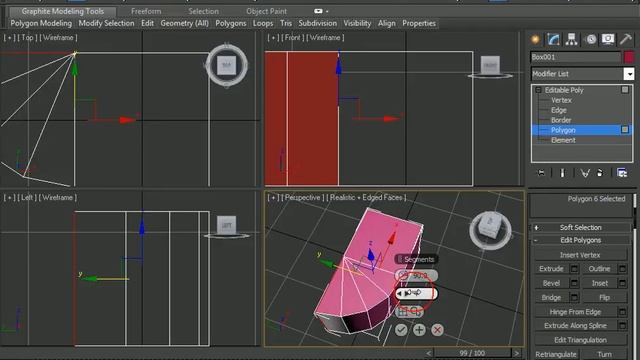
Task: Click the Front viewport ViewCube
Action: [x=490, y=65]
